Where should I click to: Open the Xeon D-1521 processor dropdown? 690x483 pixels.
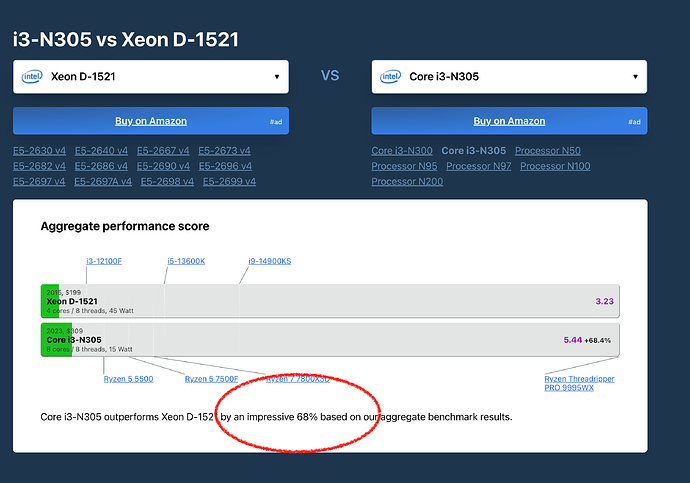(151, 77)
